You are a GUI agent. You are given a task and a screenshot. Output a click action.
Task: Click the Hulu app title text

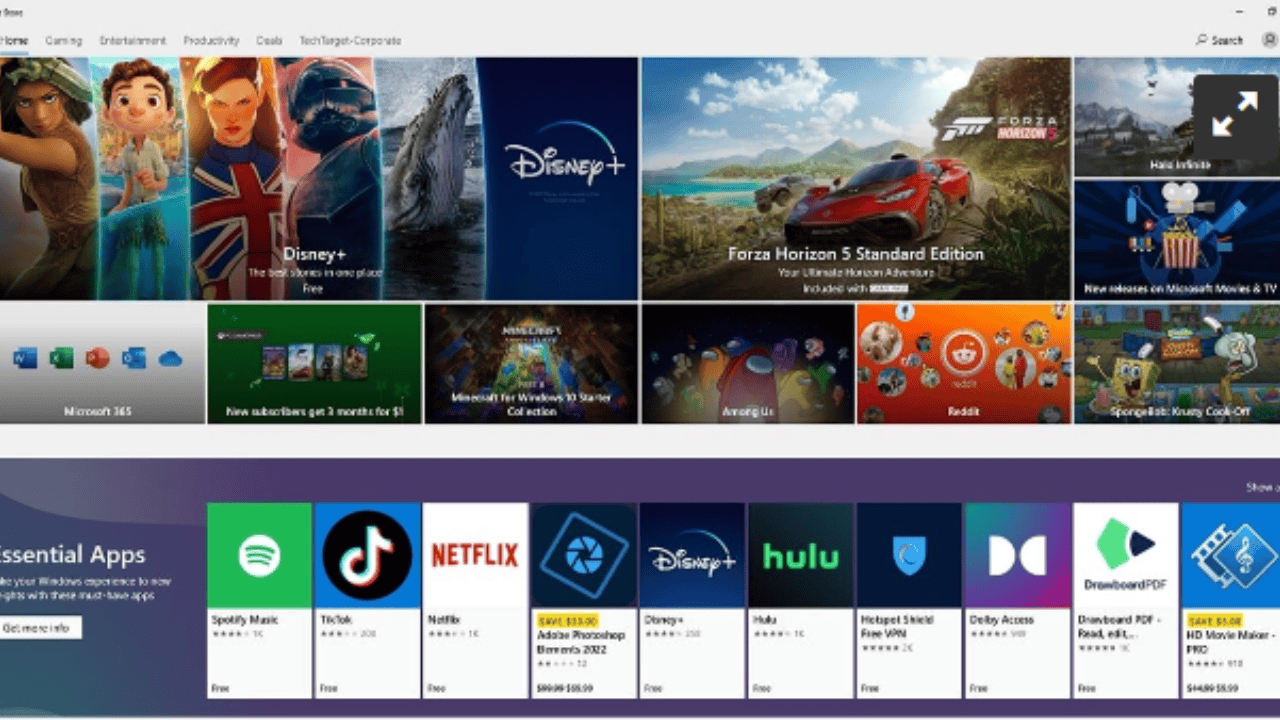tap(764, 620)
